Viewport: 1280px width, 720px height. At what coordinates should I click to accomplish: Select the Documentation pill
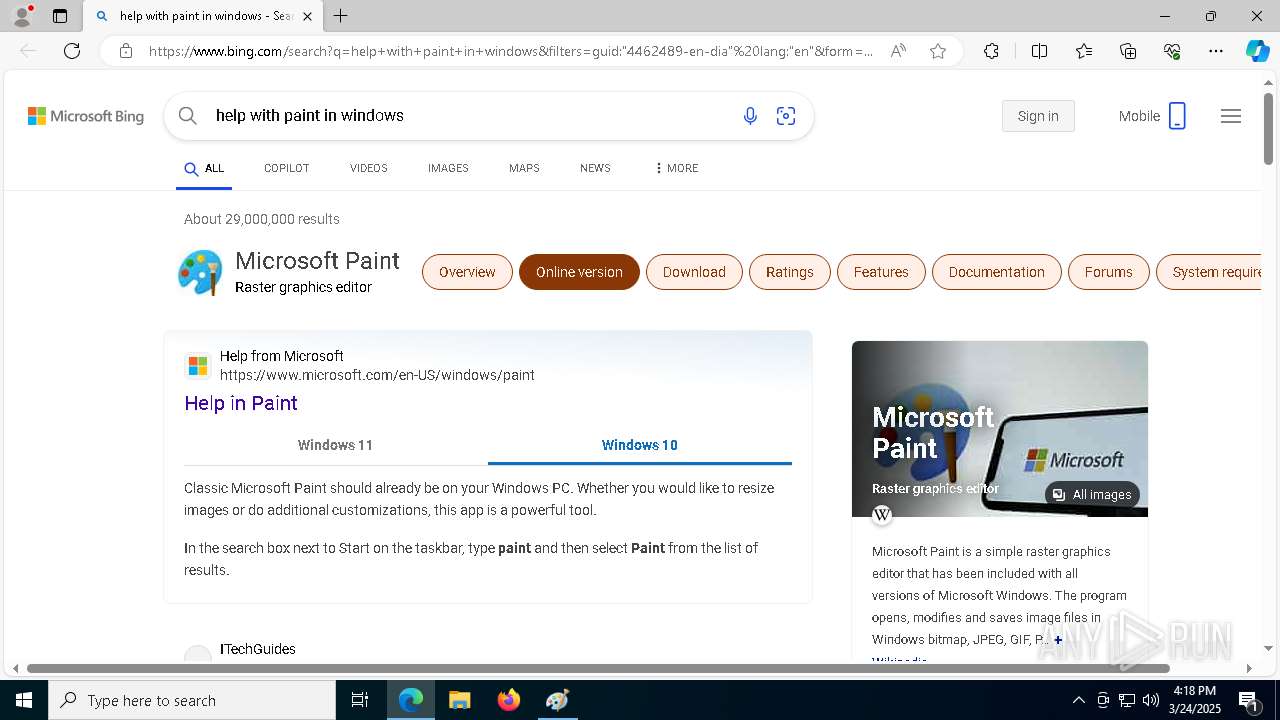tap(996, 272)
